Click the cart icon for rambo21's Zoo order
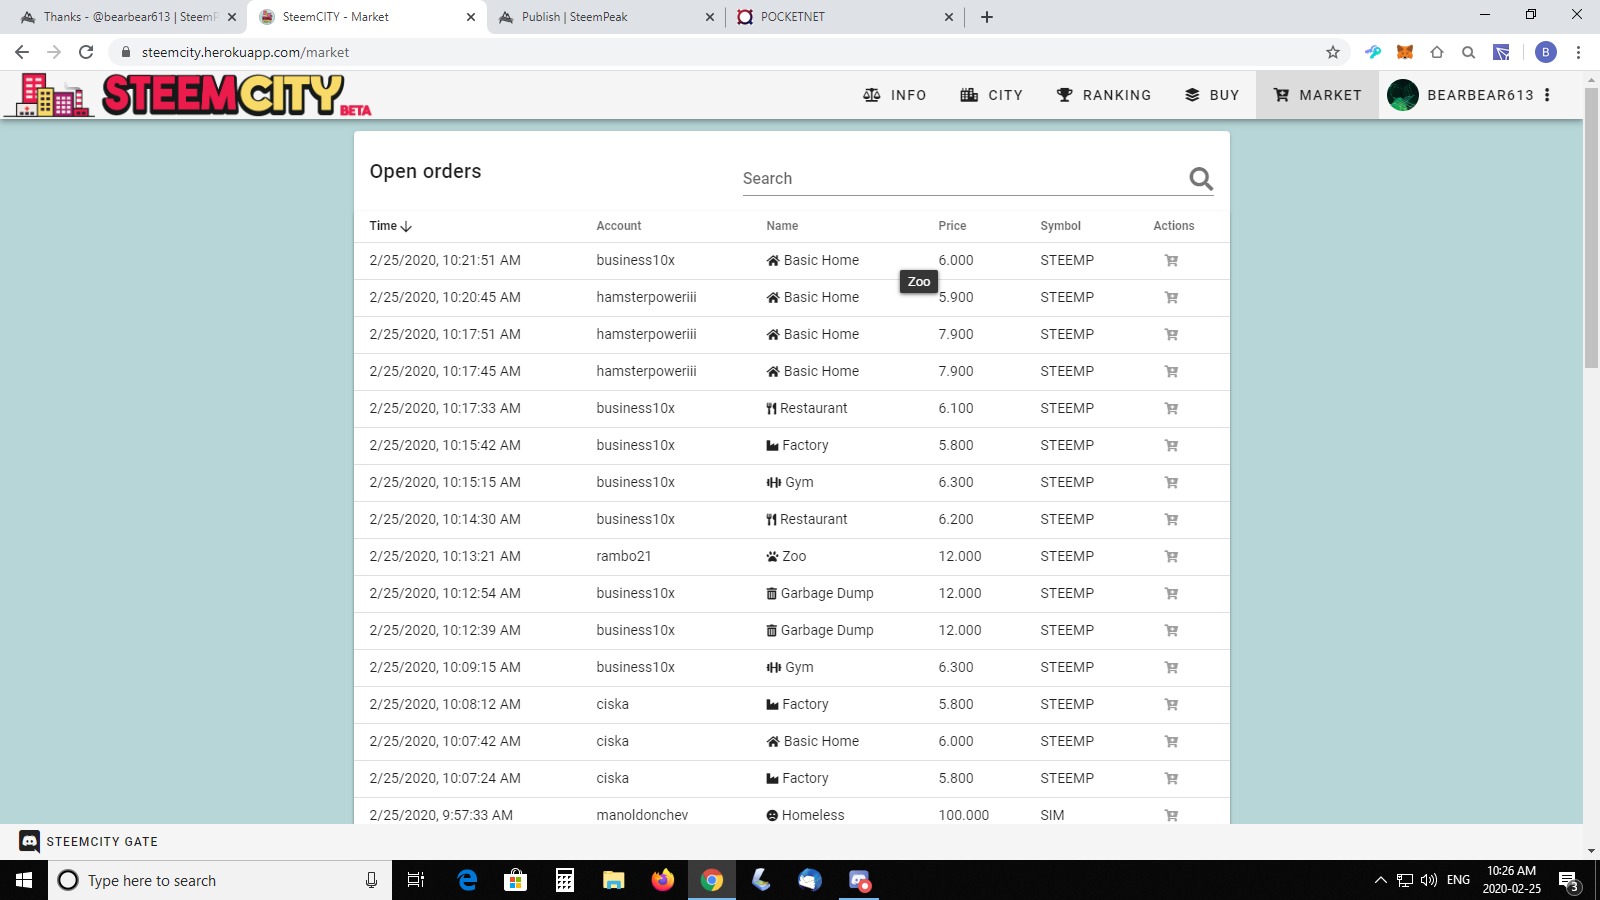This screenshot has width=1600, height=900. pos(1171,557)
